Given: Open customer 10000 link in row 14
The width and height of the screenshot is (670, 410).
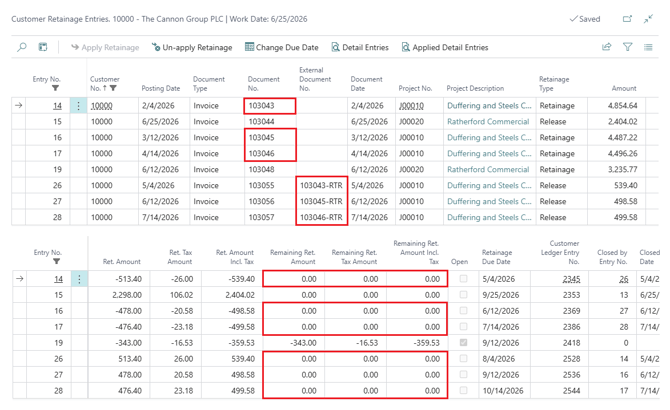Looking at the screenshot, I should pyautogui.click(x=102, y=105).
